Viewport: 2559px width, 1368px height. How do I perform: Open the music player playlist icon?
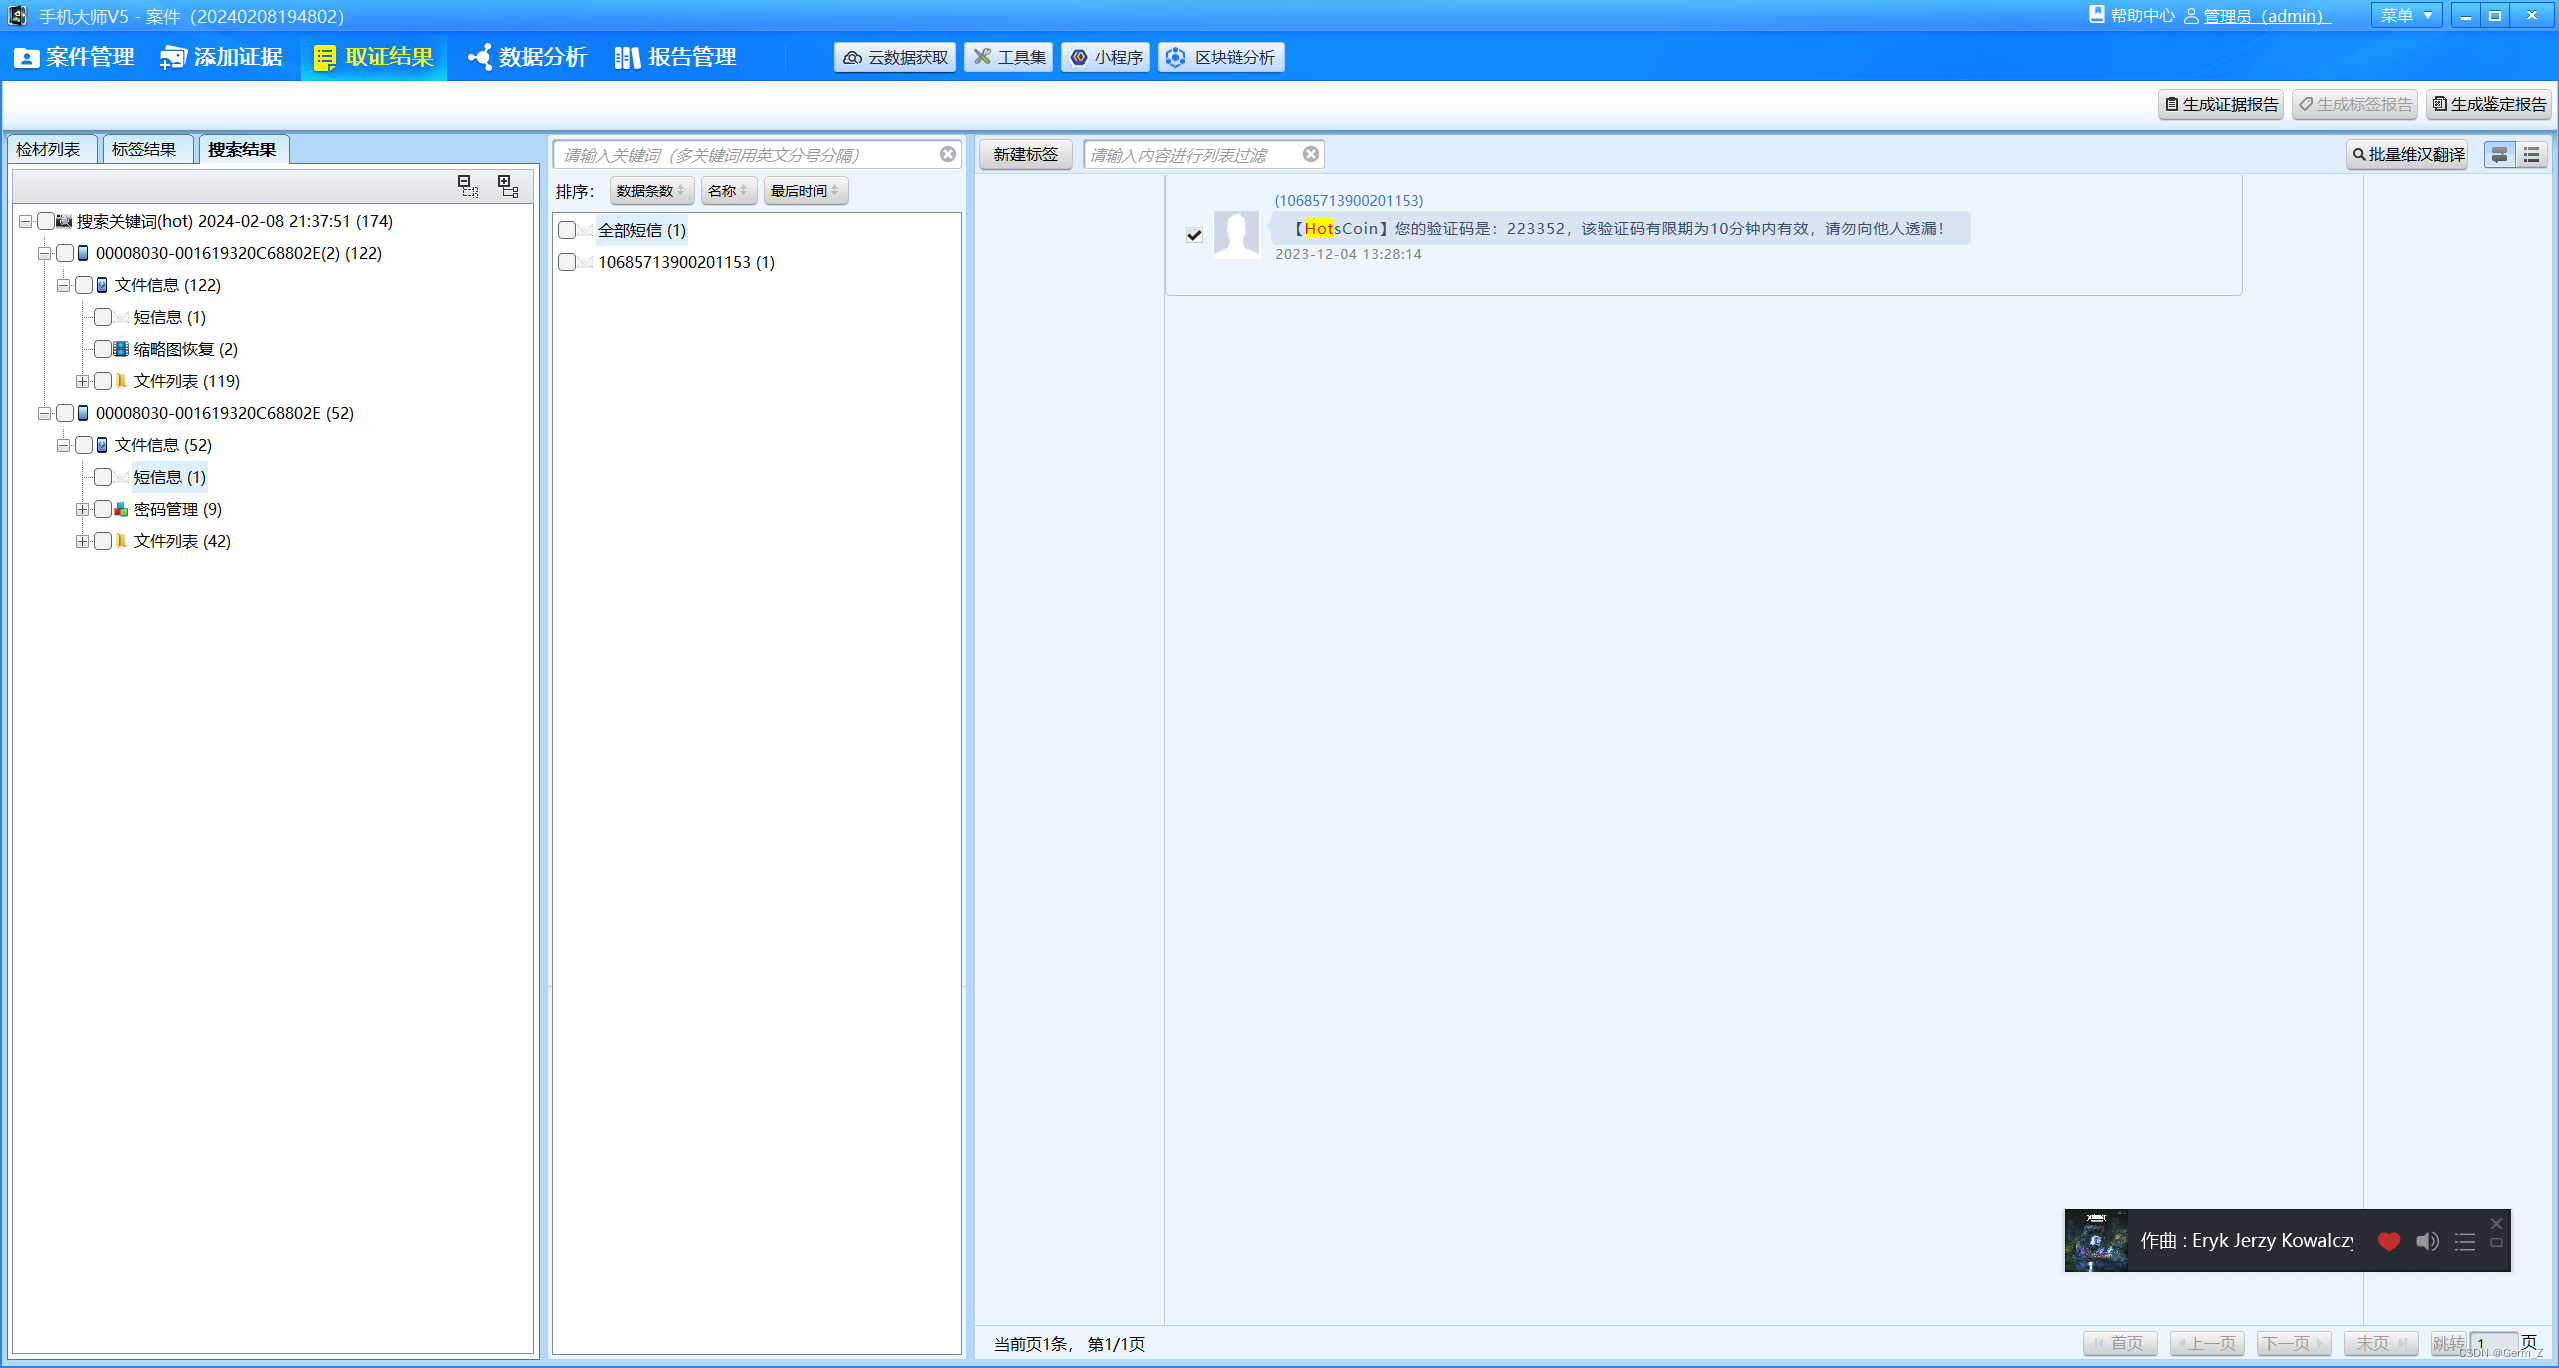(x=2464, y=1241)
